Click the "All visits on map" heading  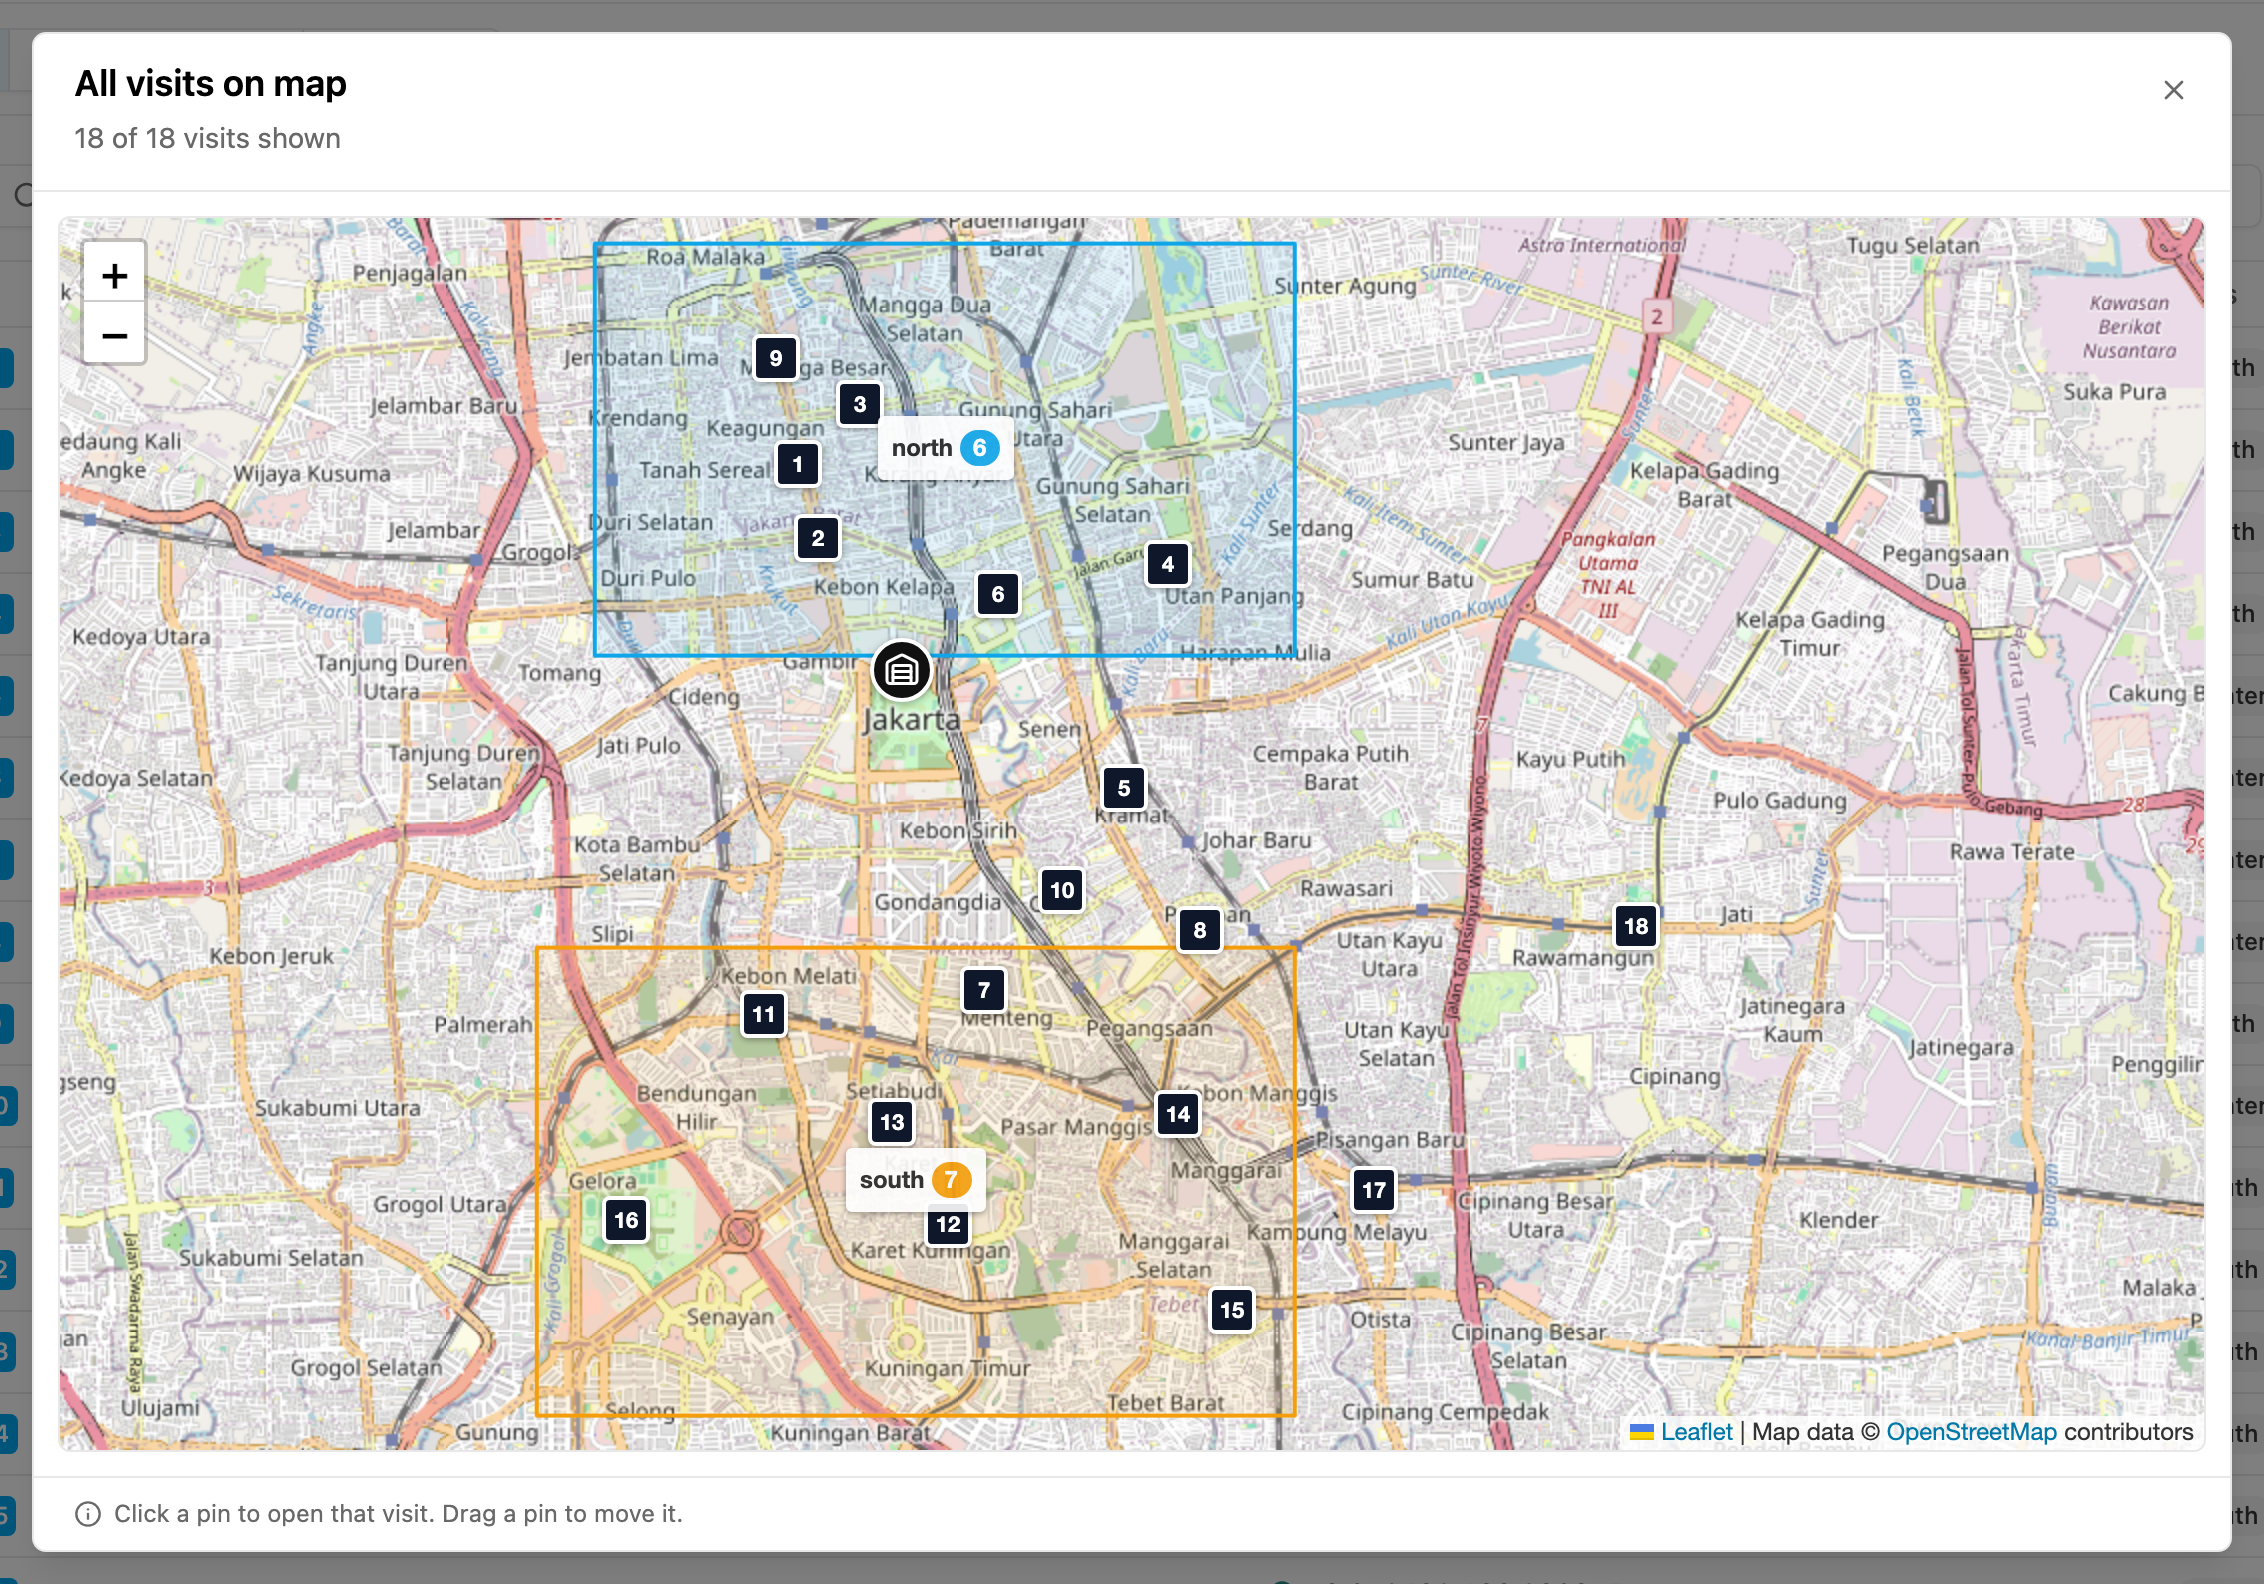click(x=211, y=84)
